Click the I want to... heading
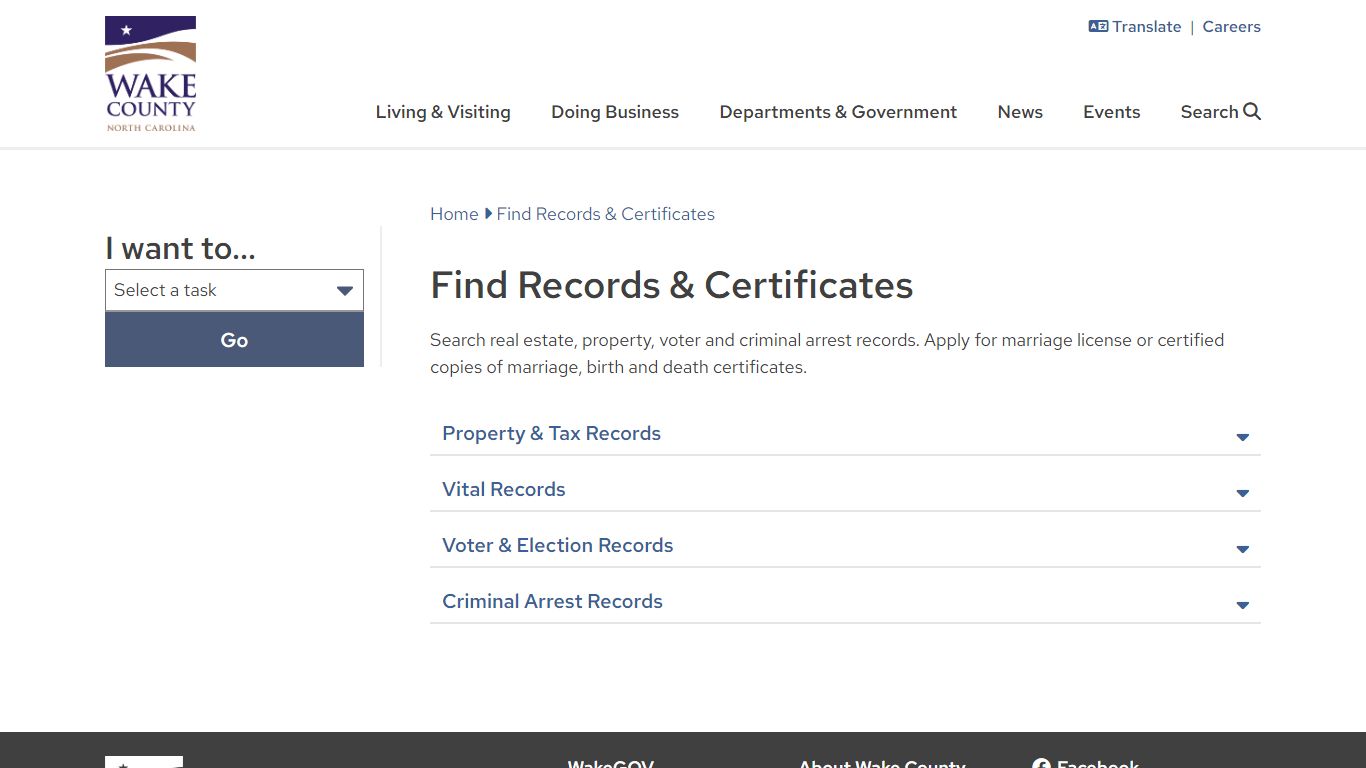The height and width of the screenshot is (768, 1366). click(180, 248)
